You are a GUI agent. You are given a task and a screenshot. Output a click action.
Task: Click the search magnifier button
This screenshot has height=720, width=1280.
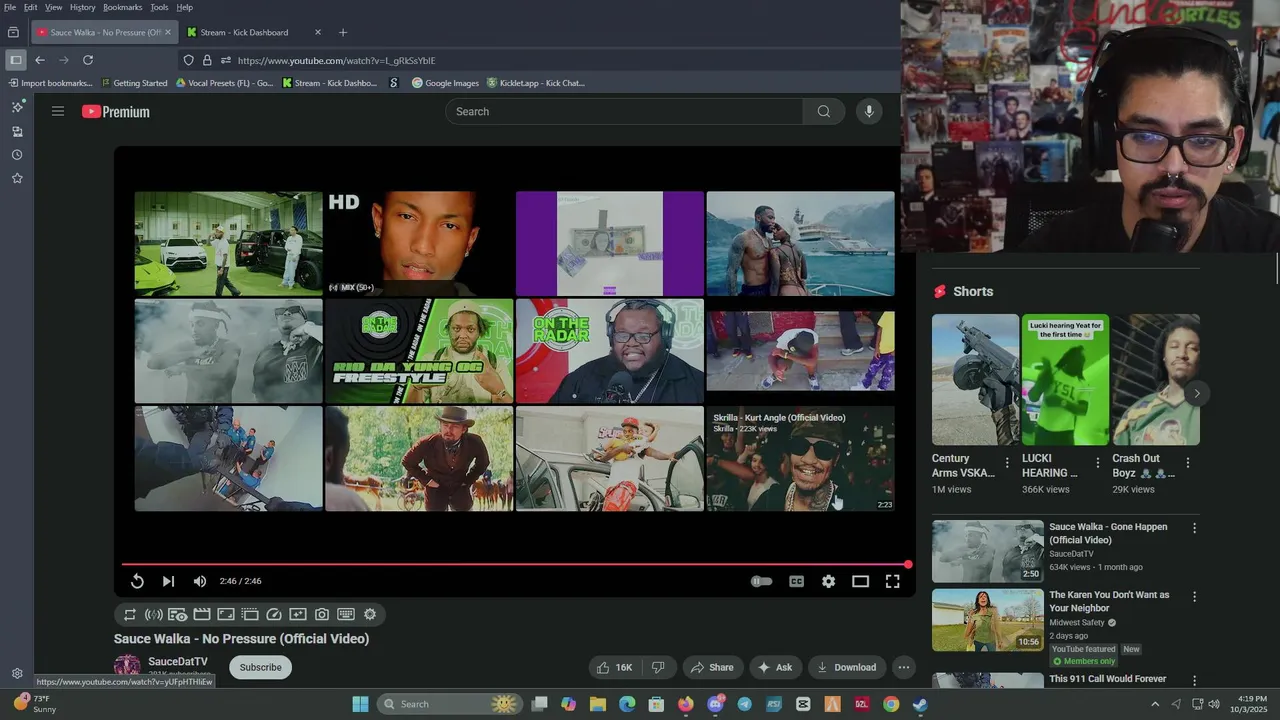pyautogui.click(x=823, y=112)
